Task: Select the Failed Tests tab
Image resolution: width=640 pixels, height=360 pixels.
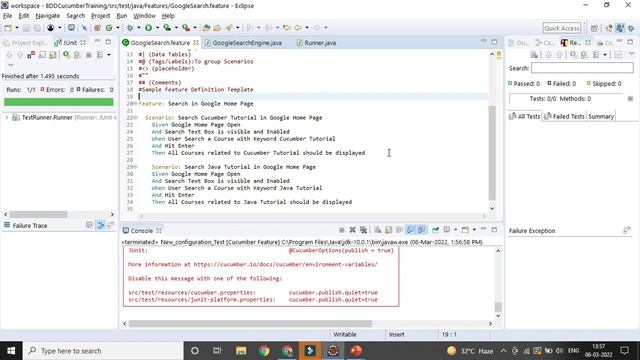Action: coord(564,116)
